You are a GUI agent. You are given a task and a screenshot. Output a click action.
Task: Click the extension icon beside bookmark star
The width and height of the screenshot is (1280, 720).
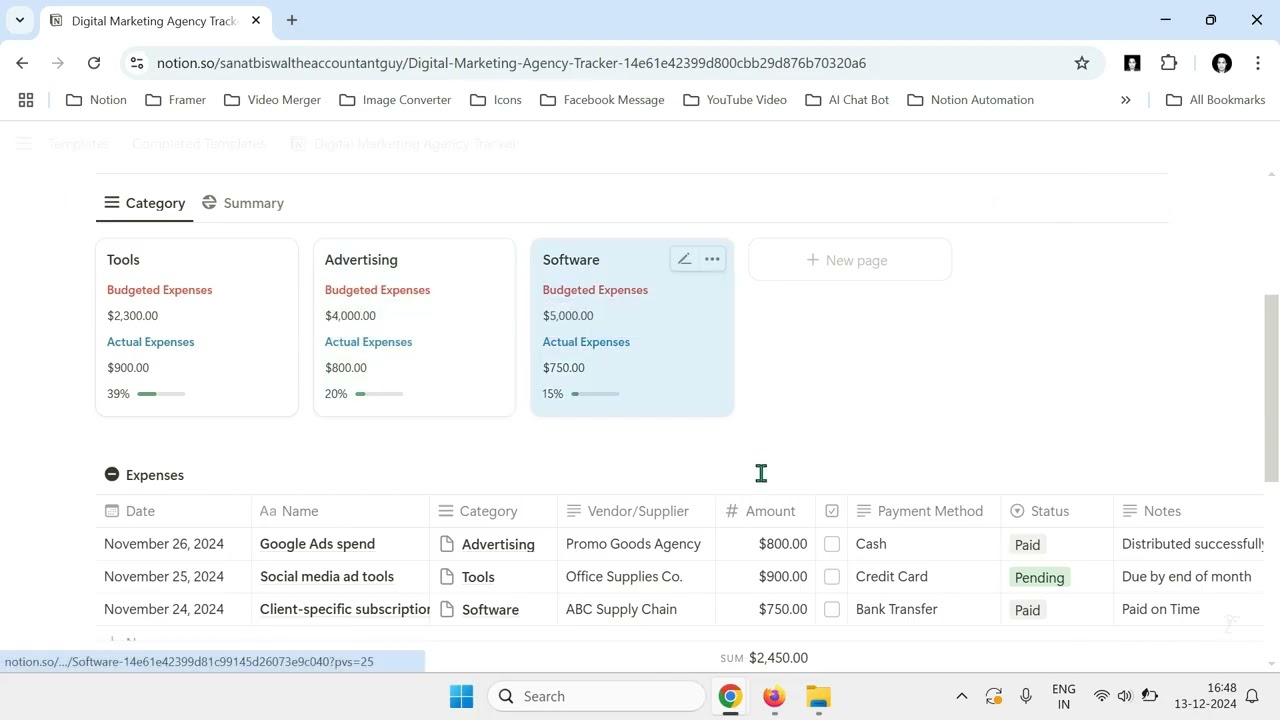[x=1132, y=63]
